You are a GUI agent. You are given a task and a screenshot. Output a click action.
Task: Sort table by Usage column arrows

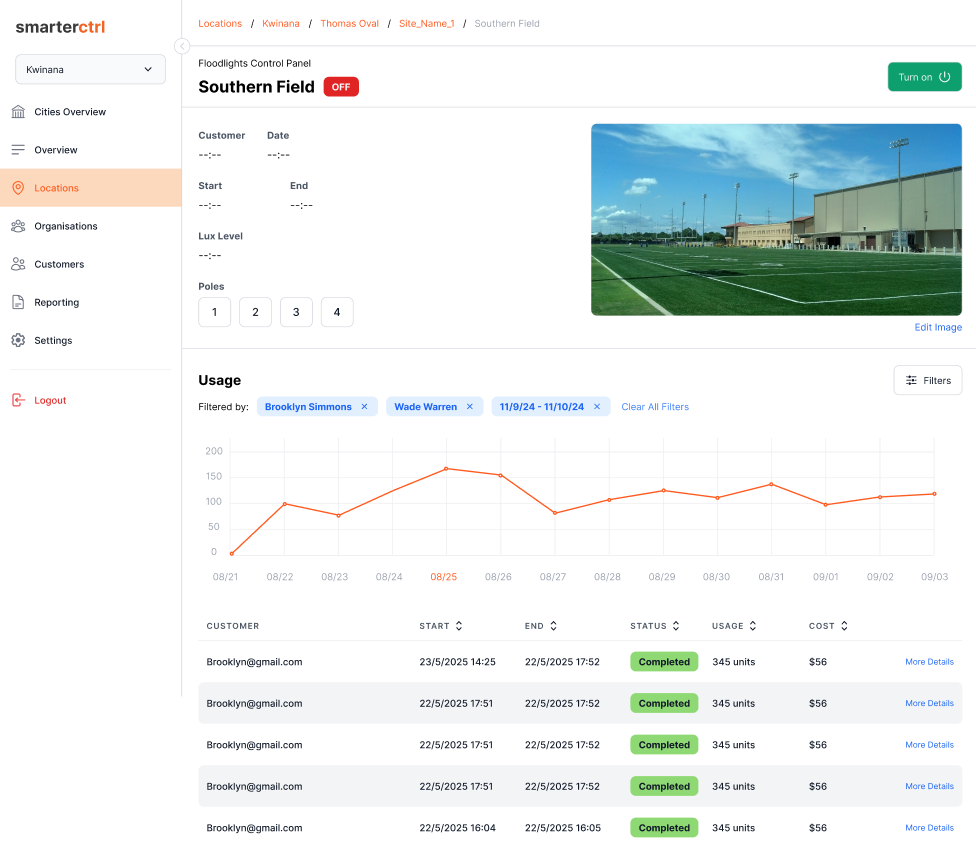point(753,626)
